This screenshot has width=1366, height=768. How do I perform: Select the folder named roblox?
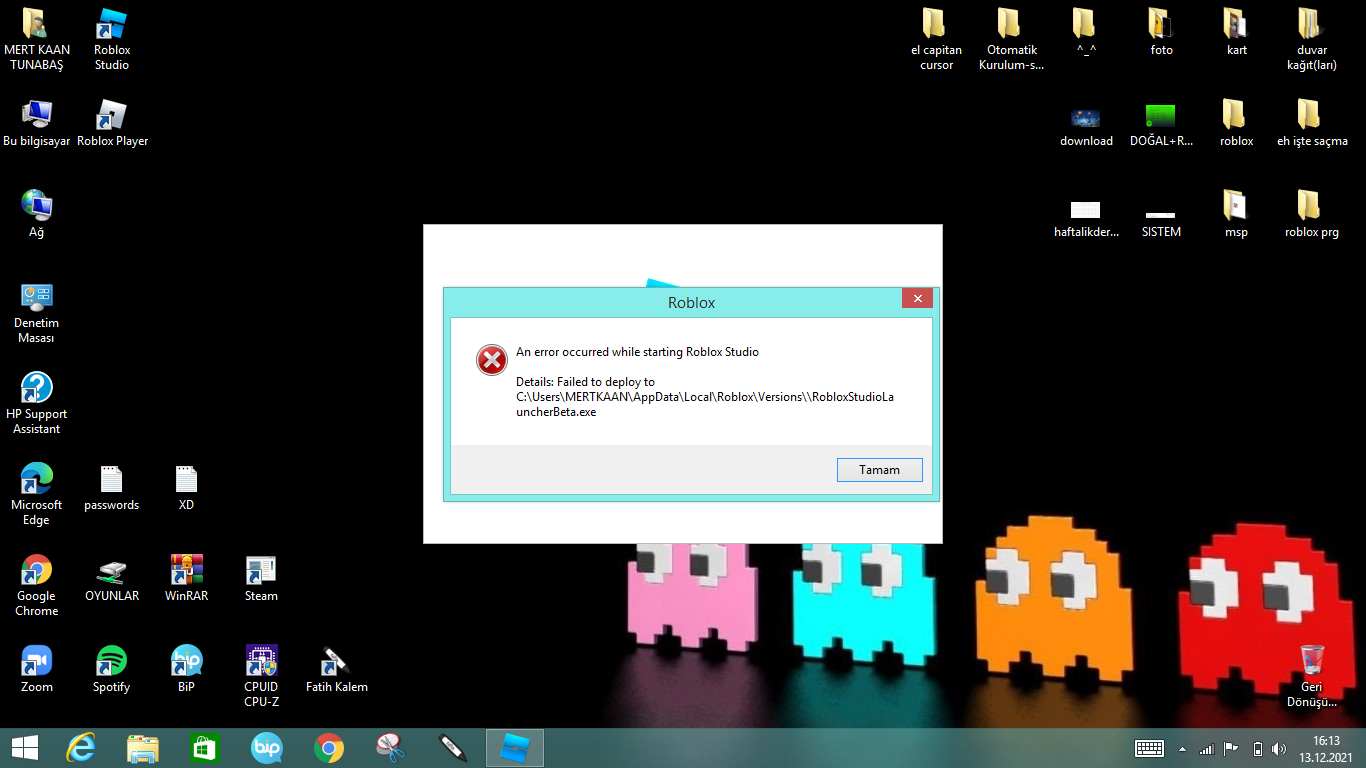(x=1236, y=124)
